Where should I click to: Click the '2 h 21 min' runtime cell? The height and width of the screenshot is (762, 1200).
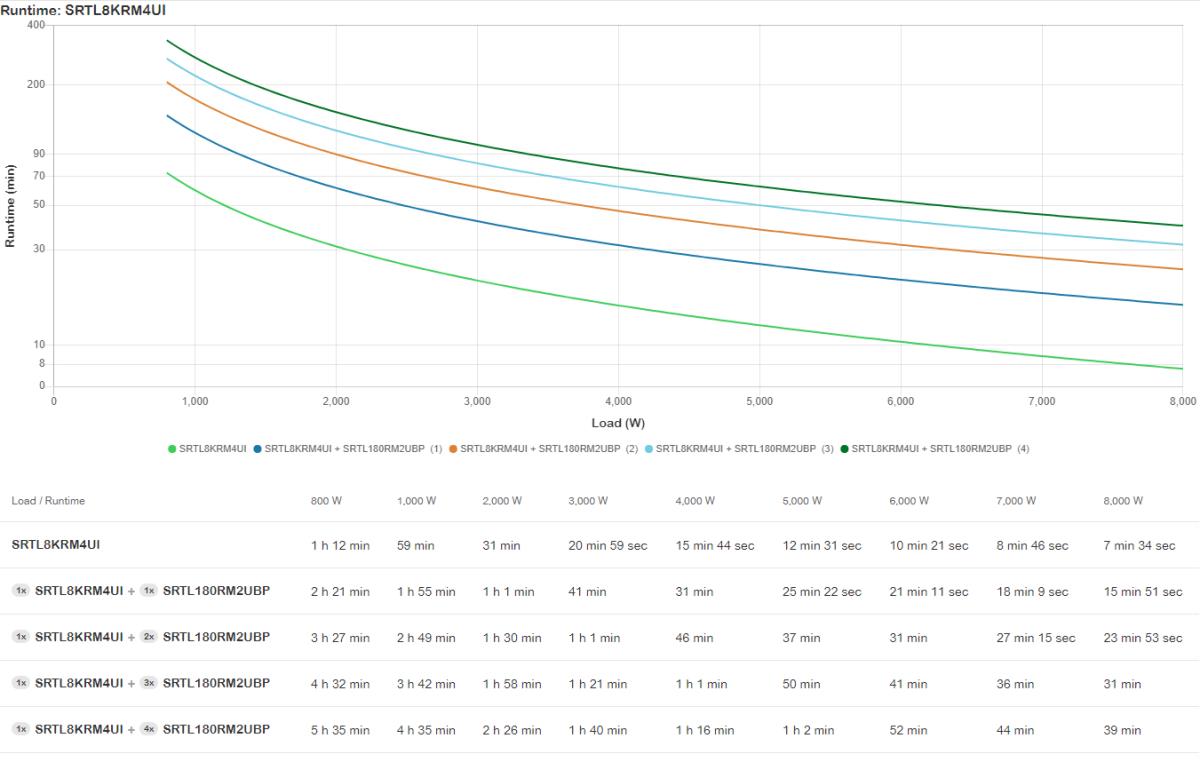[x=340, y=592]
